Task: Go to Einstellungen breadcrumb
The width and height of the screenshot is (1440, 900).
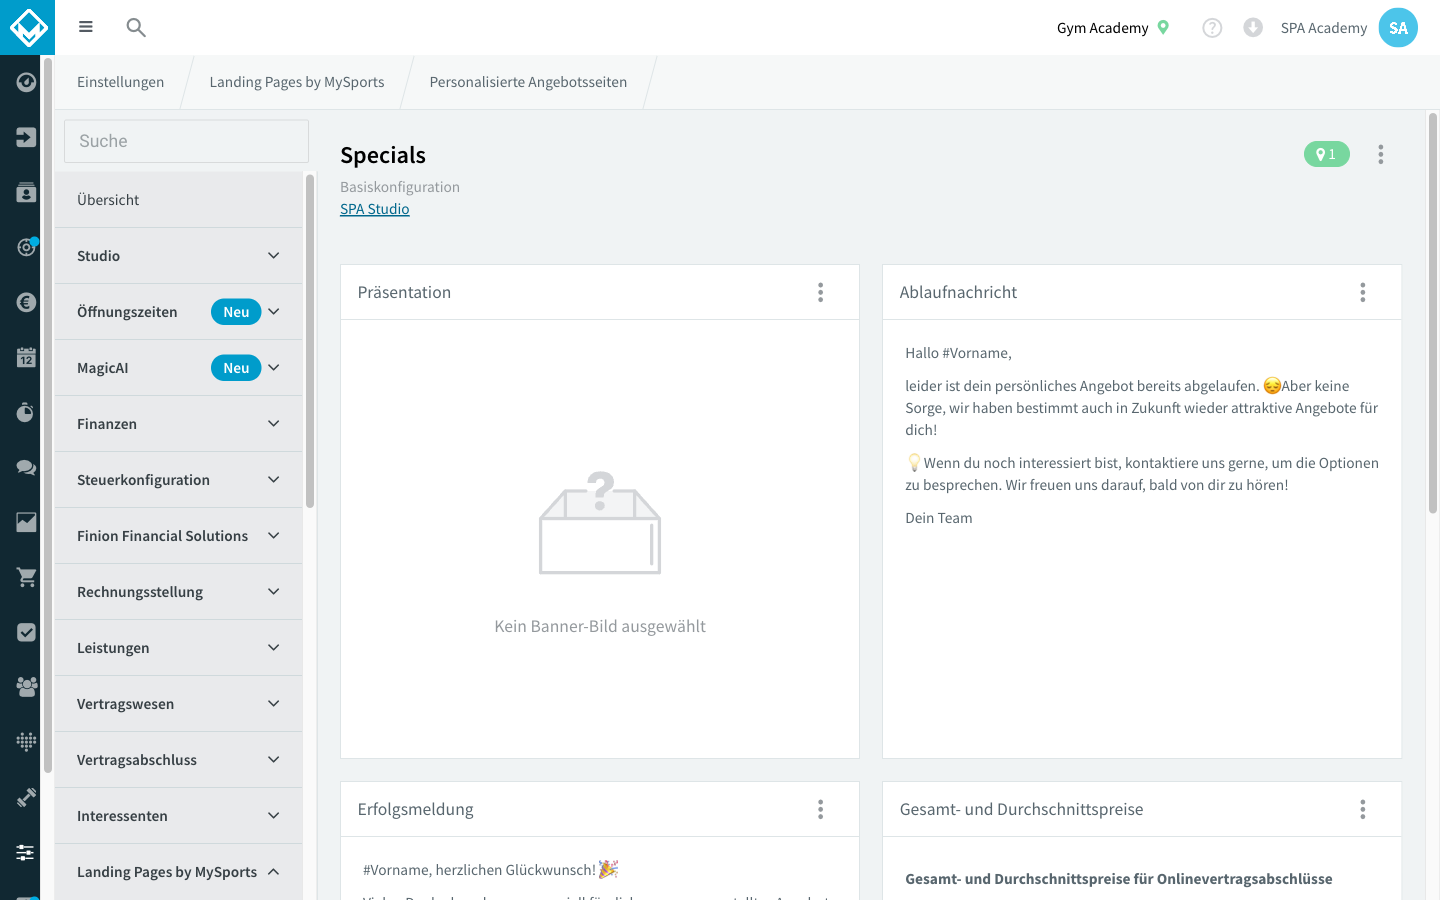Action: point(120,82)
